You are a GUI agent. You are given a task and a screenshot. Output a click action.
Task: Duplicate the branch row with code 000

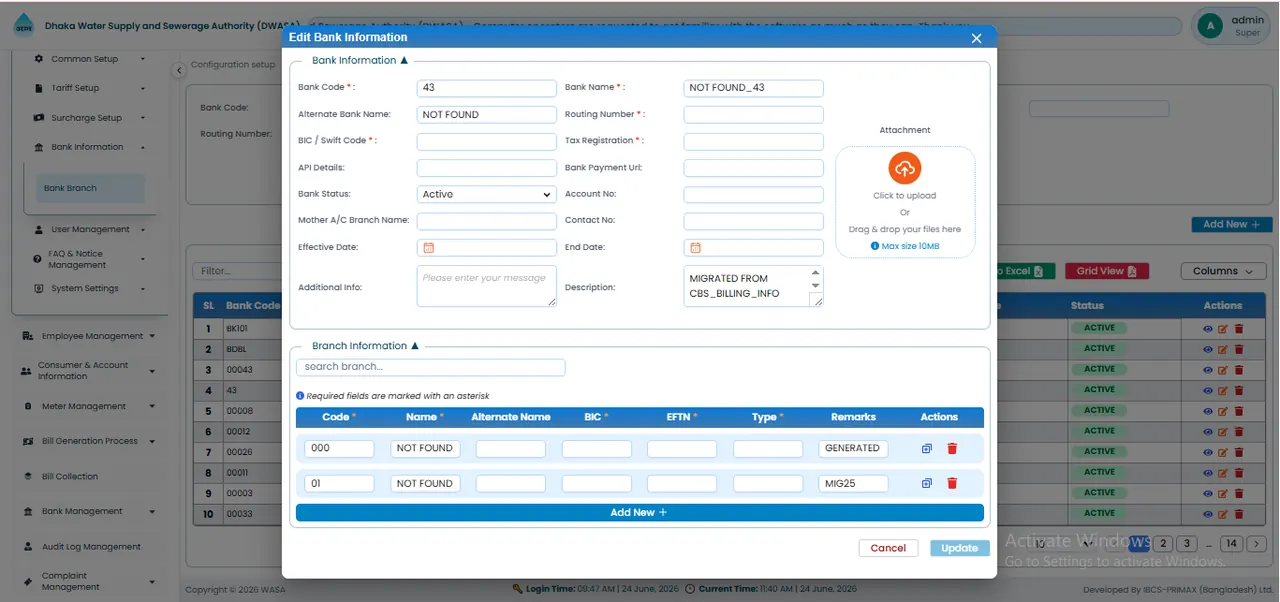927,448
